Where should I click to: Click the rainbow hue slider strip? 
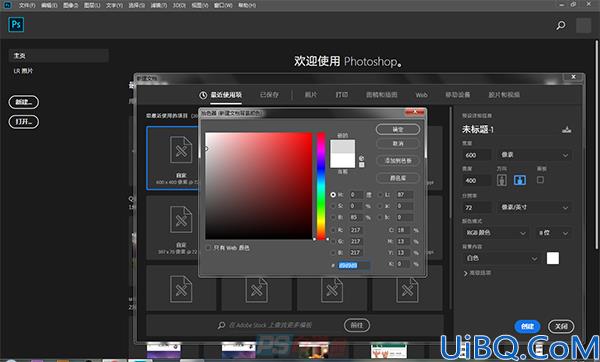coord(321,186)
